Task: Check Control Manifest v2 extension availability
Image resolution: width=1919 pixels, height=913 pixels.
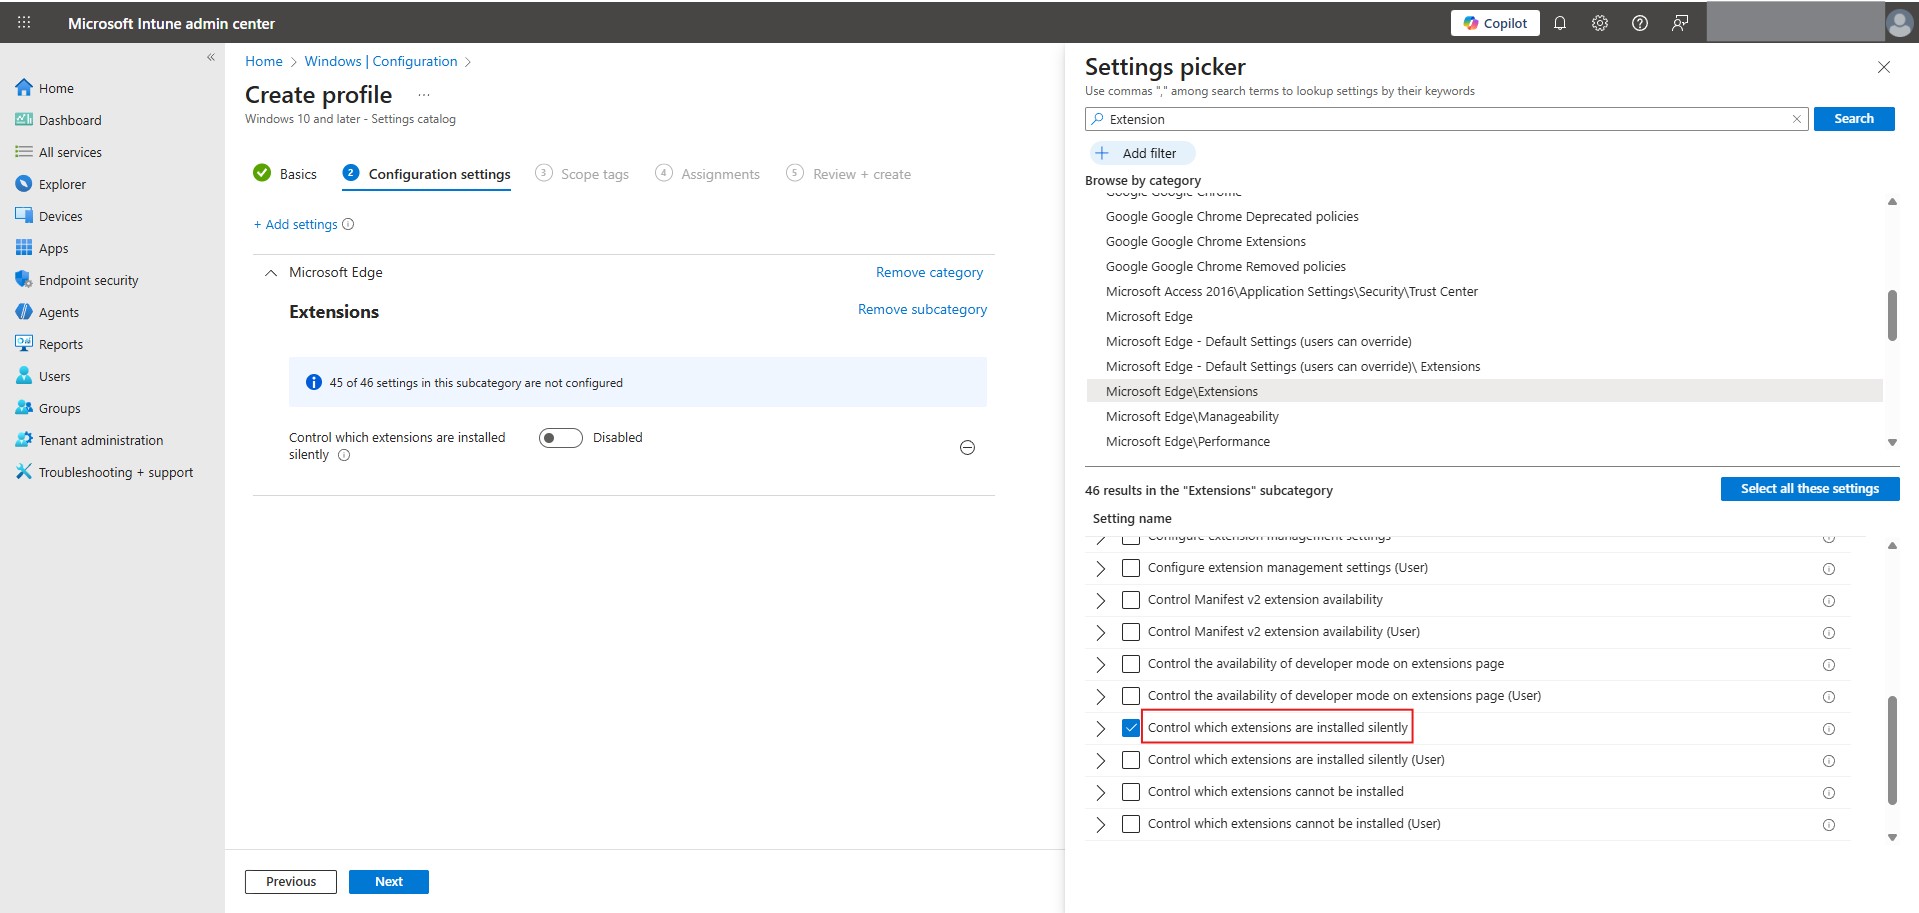Action: pos(1131,600)
